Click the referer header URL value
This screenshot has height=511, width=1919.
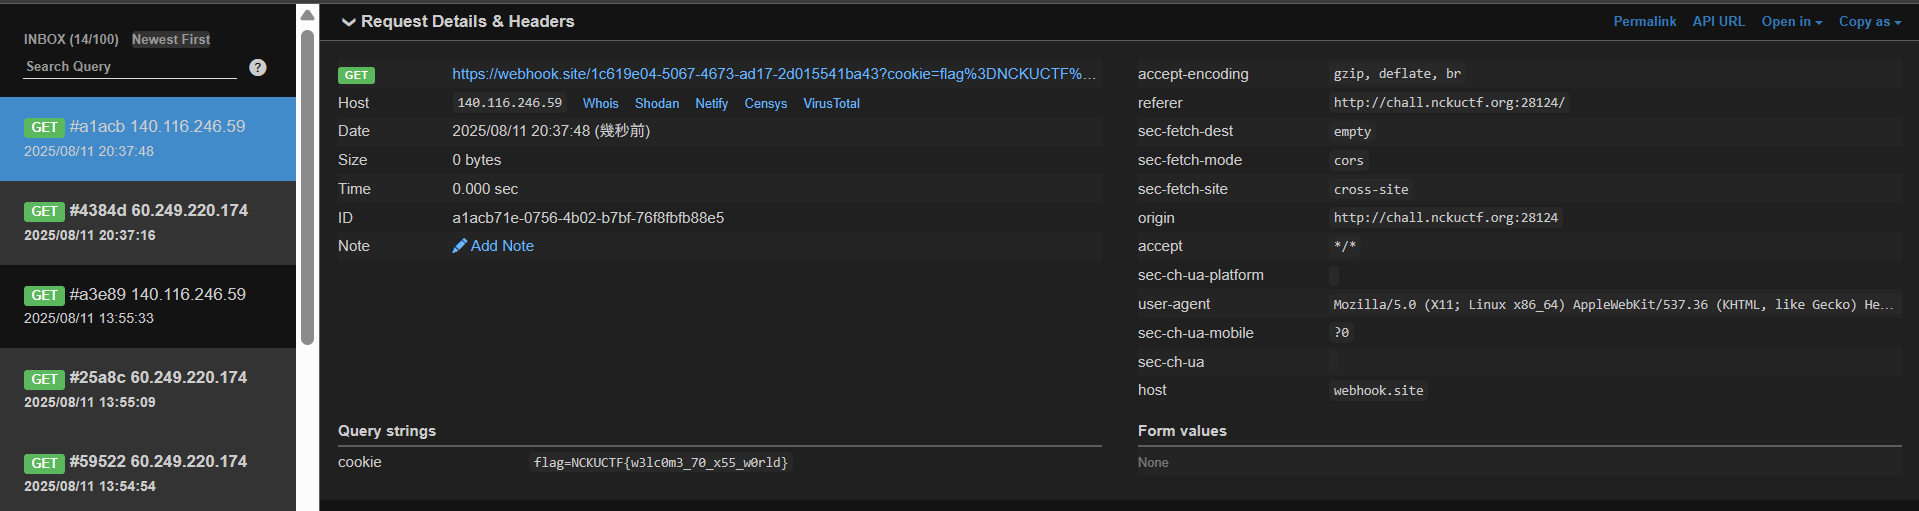coord(1449,103)
